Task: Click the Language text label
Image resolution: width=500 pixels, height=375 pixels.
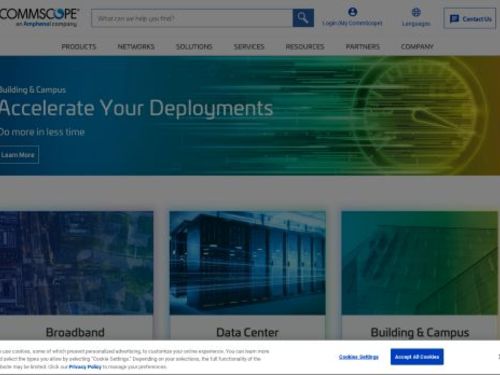Action: [x=416, y=24]
